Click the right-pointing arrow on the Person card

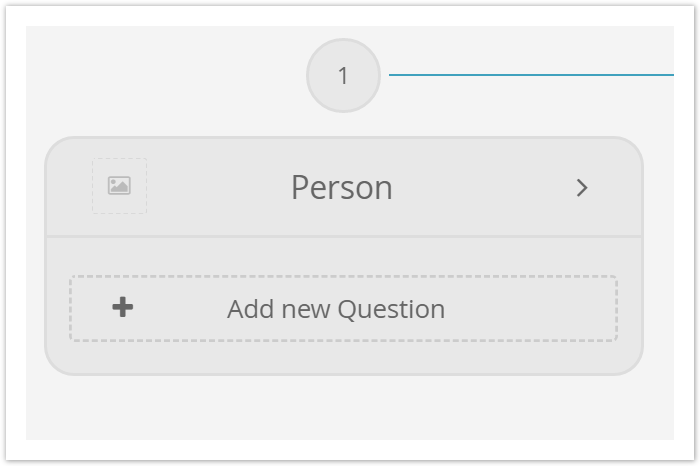(x=582, y=188)
